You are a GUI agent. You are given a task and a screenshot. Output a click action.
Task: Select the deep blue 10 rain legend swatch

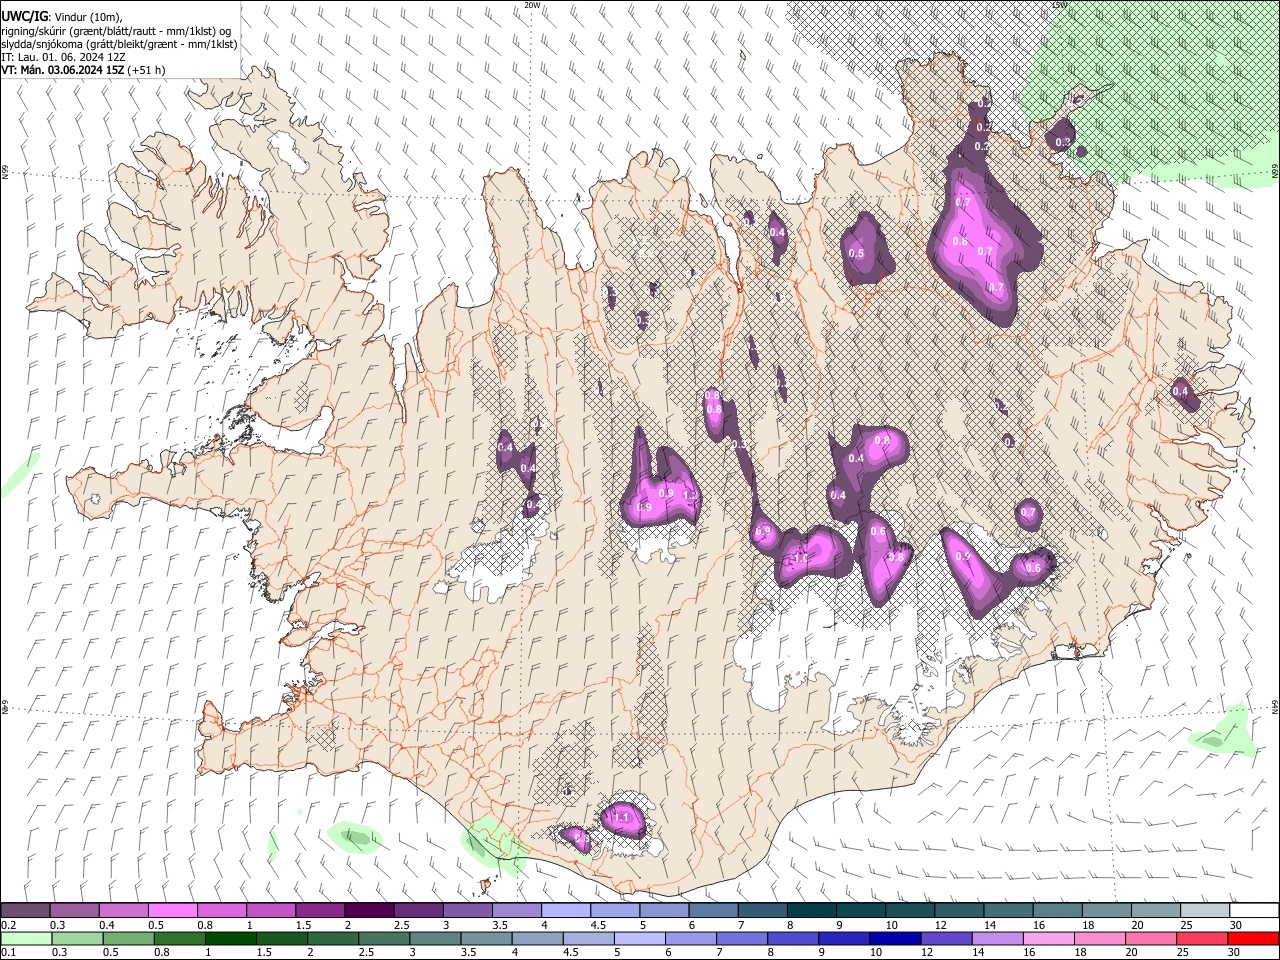click(x=893, y=938)
